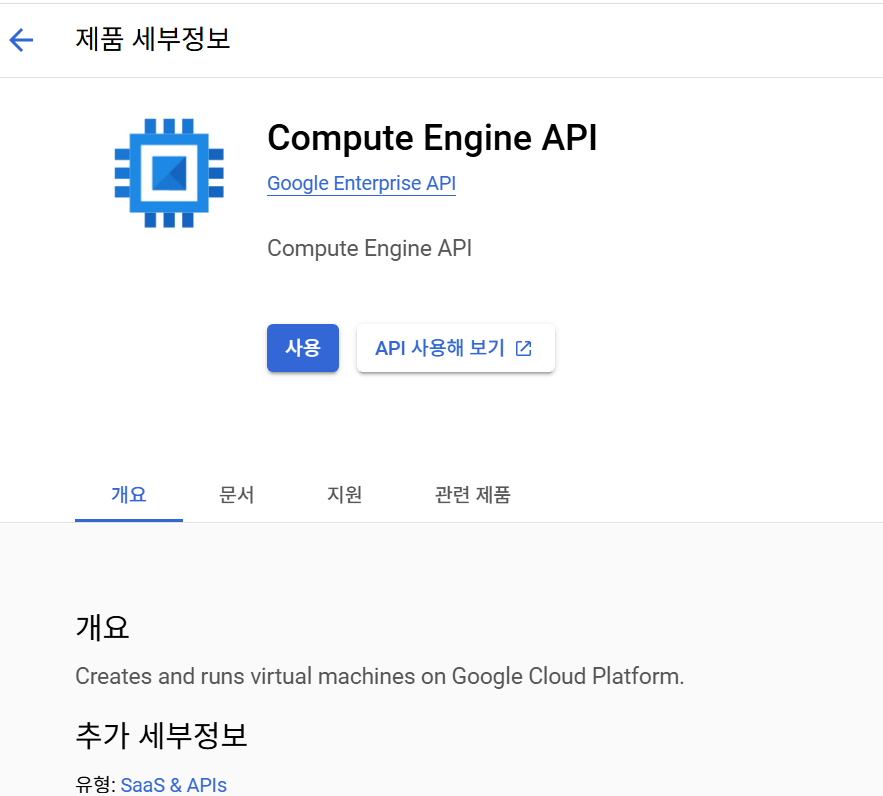This screenshot has width=883, height=796.
Task: Open the API 사용해 보기 button
Action: point(456,348)
